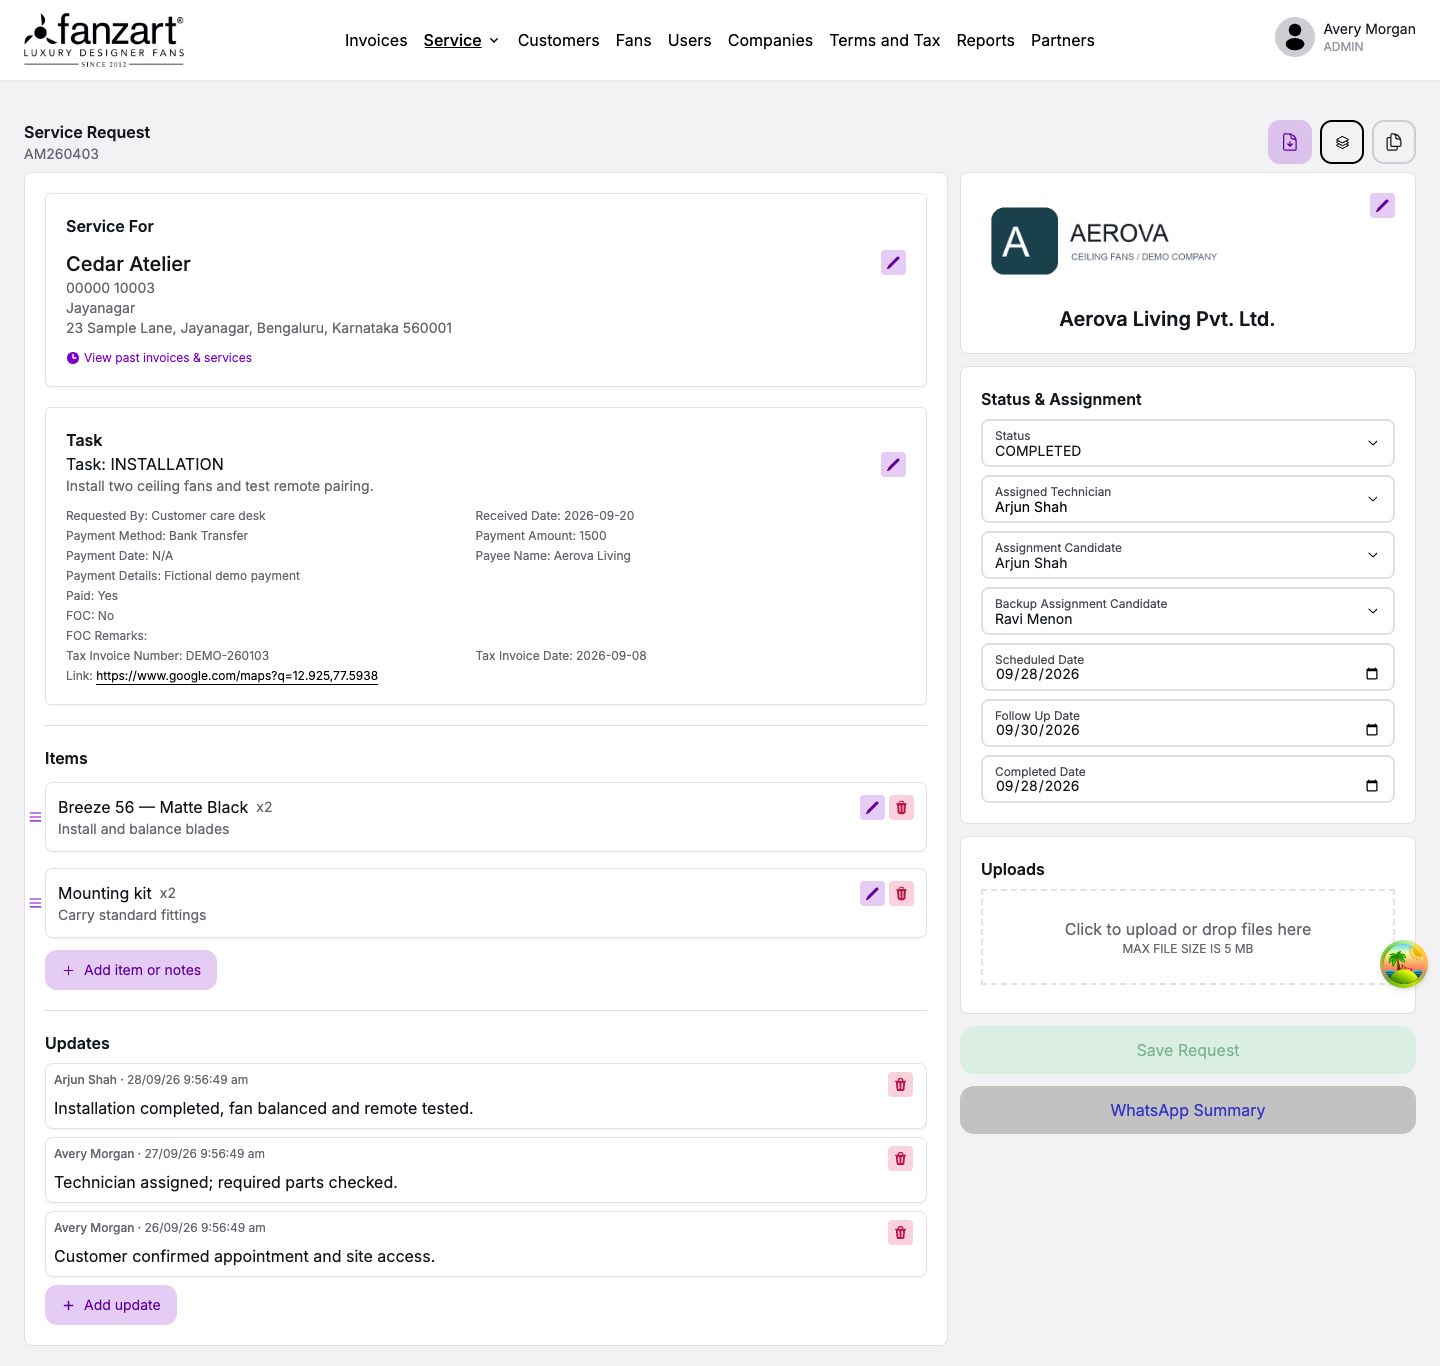Open Terms and Tax page
Image resolution: width=1440 pixels, height=1366 pixels.
(x=884, y=40)
